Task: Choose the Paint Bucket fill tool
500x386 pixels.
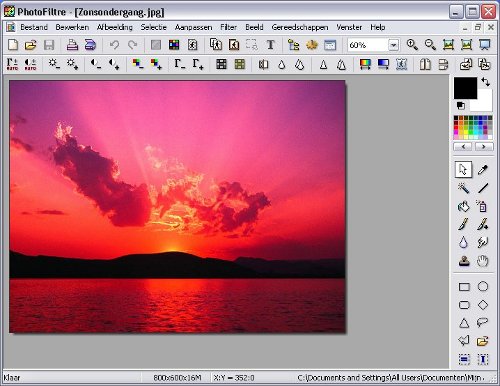Action: (x=463, y=207)
